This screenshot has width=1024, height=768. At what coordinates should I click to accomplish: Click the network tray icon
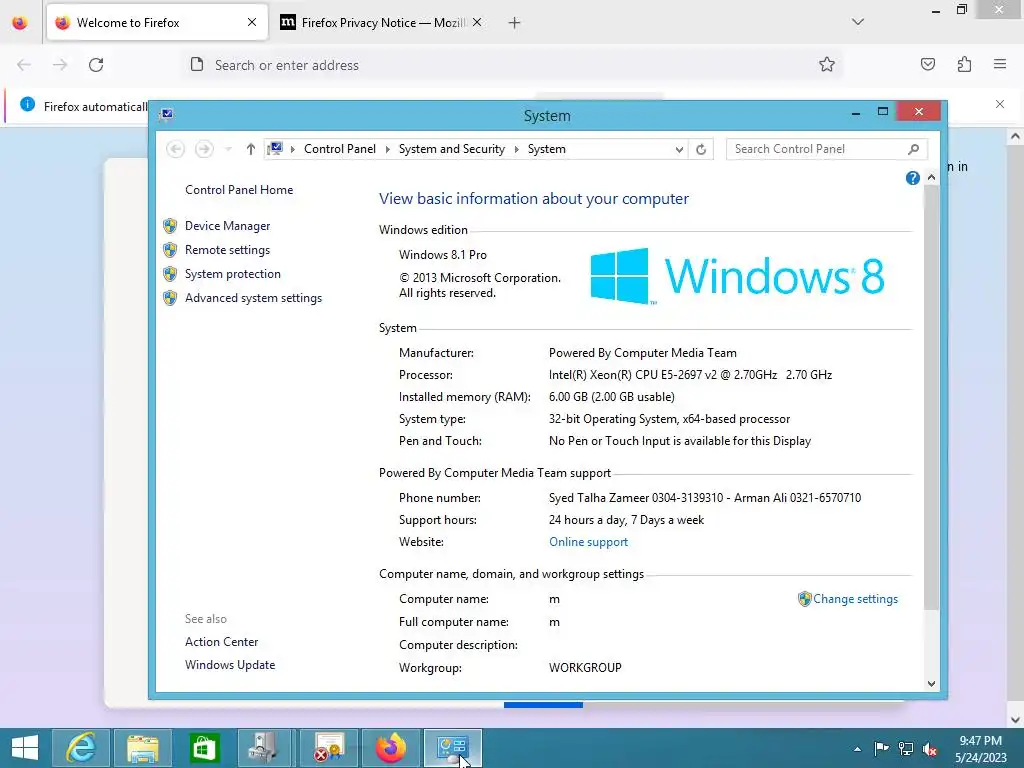pyautogui.click(x=906, y=749)
